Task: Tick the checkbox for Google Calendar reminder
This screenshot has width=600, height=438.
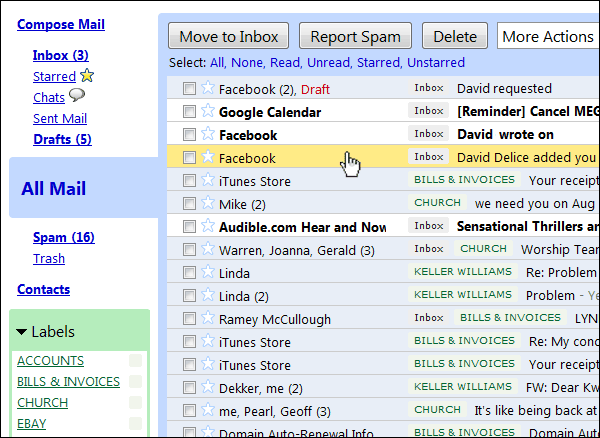Action: pyautogui.click(x=189, y=112)
